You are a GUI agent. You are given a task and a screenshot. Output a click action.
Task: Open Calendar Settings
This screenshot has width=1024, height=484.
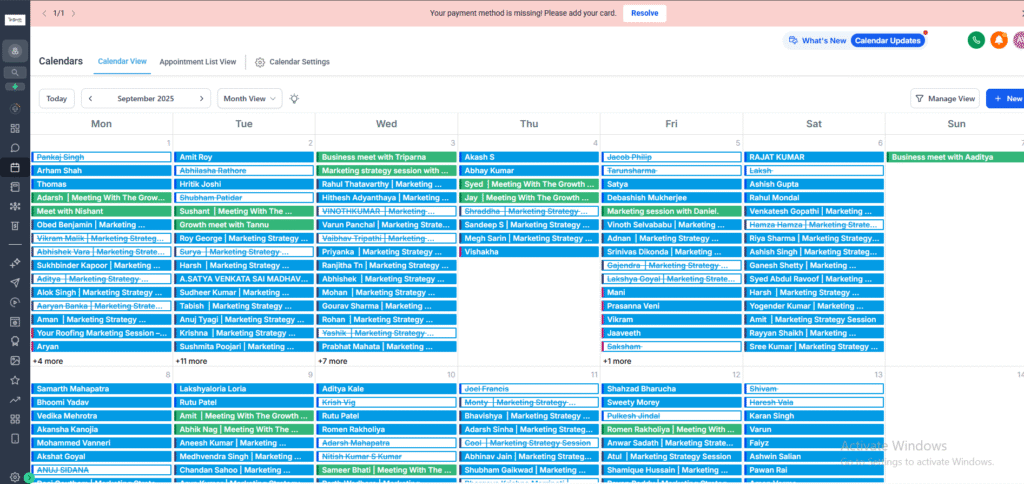point(292,62)
